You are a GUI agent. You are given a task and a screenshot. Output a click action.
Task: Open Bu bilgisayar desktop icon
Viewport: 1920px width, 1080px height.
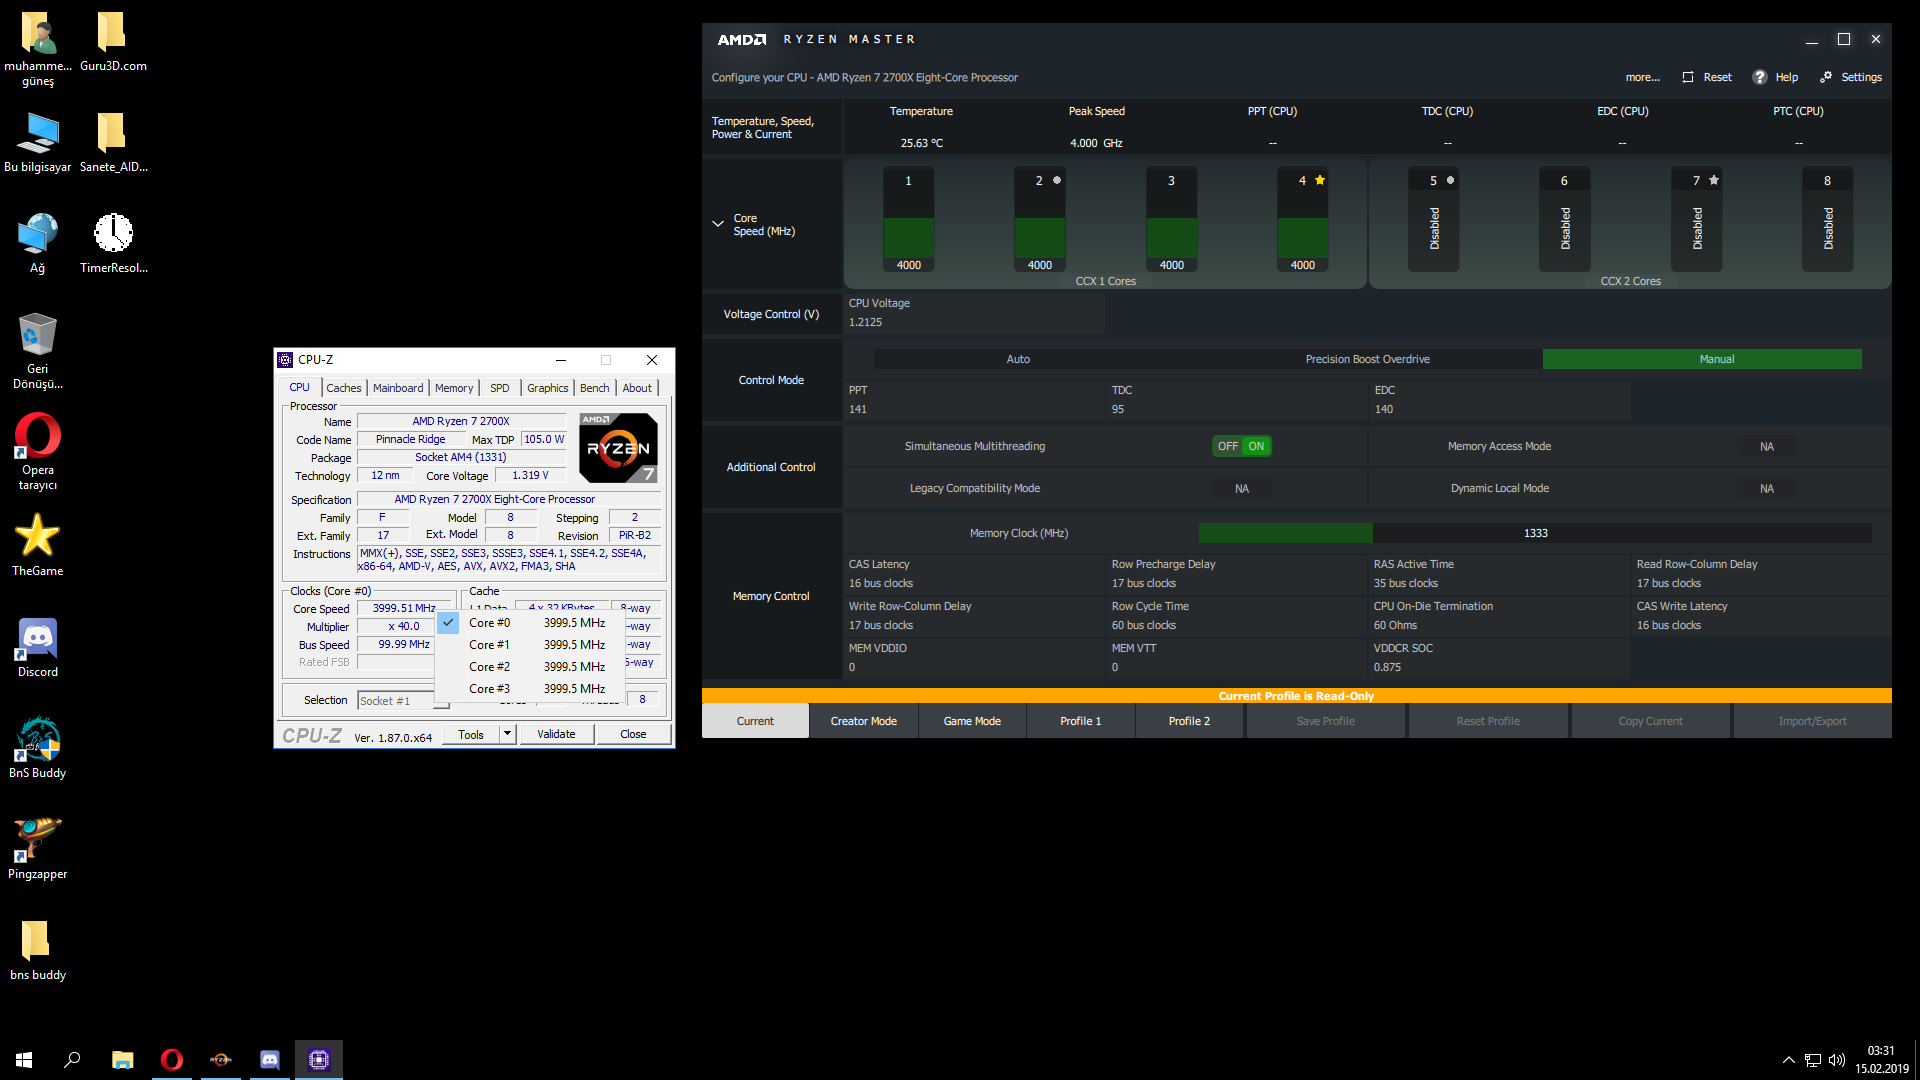[38, 143]
